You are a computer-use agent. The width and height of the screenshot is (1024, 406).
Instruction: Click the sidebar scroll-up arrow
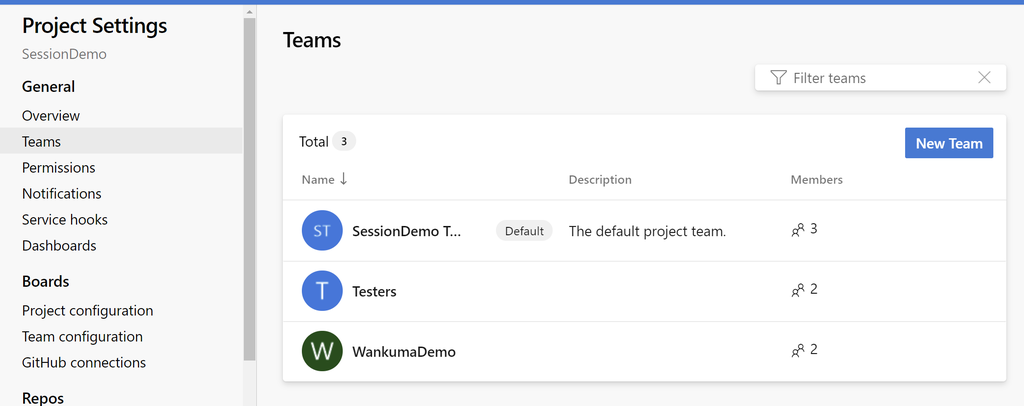(249, 12)
